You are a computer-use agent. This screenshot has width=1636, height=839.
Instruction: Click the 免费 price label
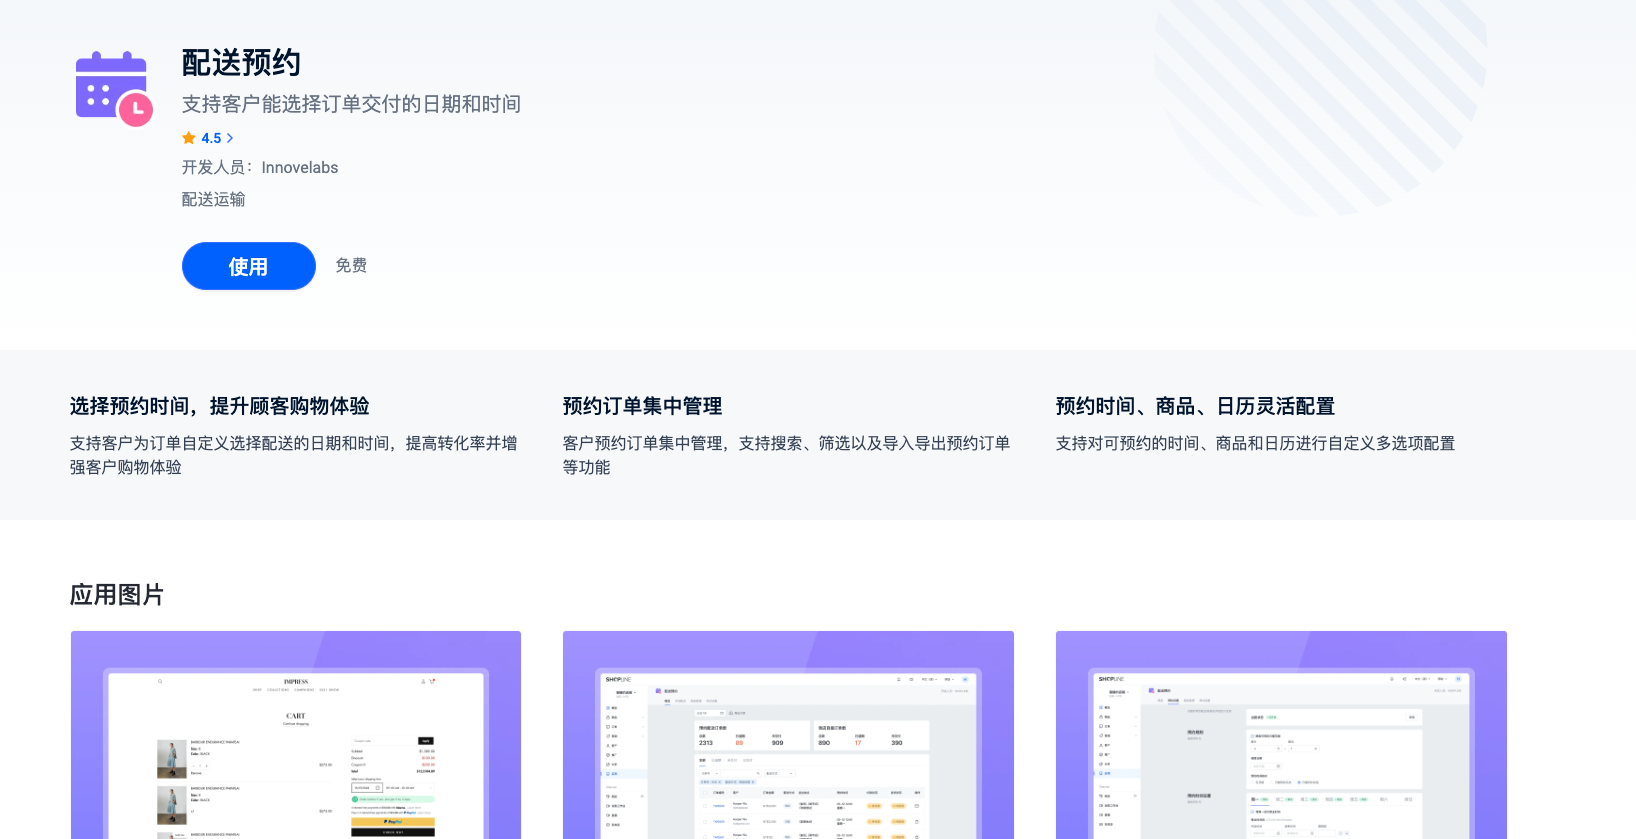tap(351, 265)
